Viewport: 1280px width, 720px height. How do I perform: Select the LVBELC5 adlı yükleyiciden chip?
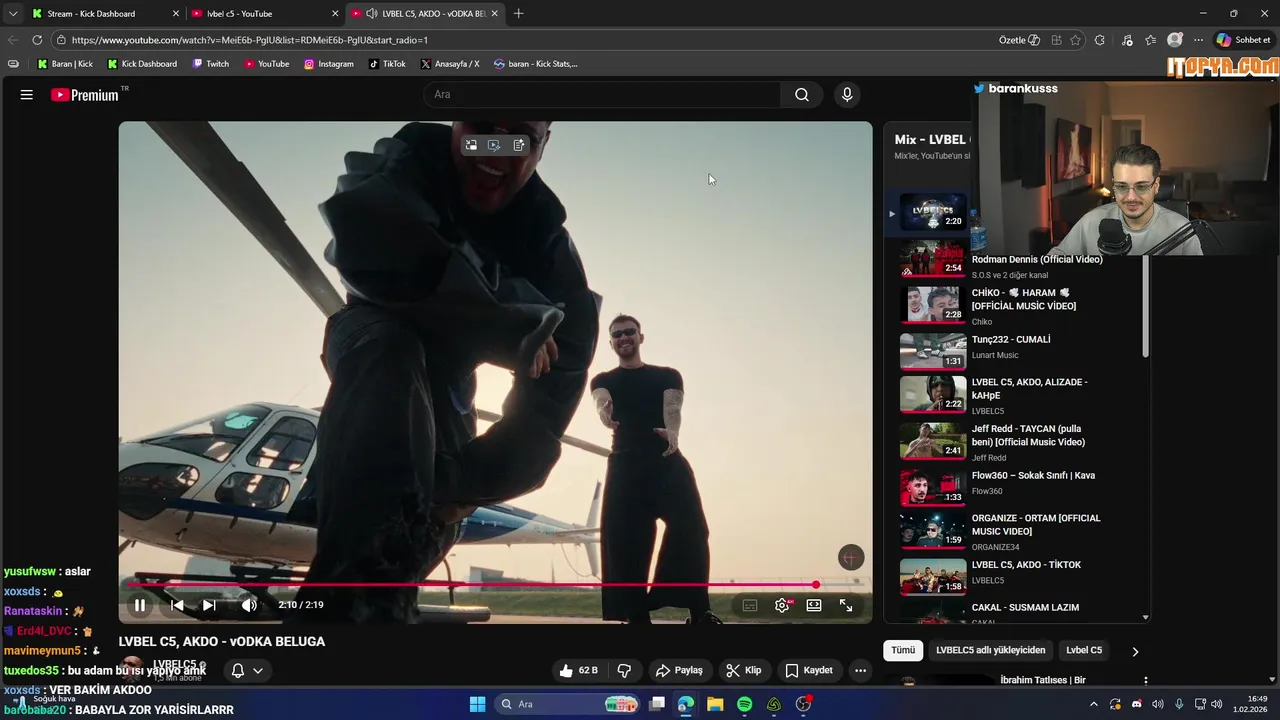990,650
